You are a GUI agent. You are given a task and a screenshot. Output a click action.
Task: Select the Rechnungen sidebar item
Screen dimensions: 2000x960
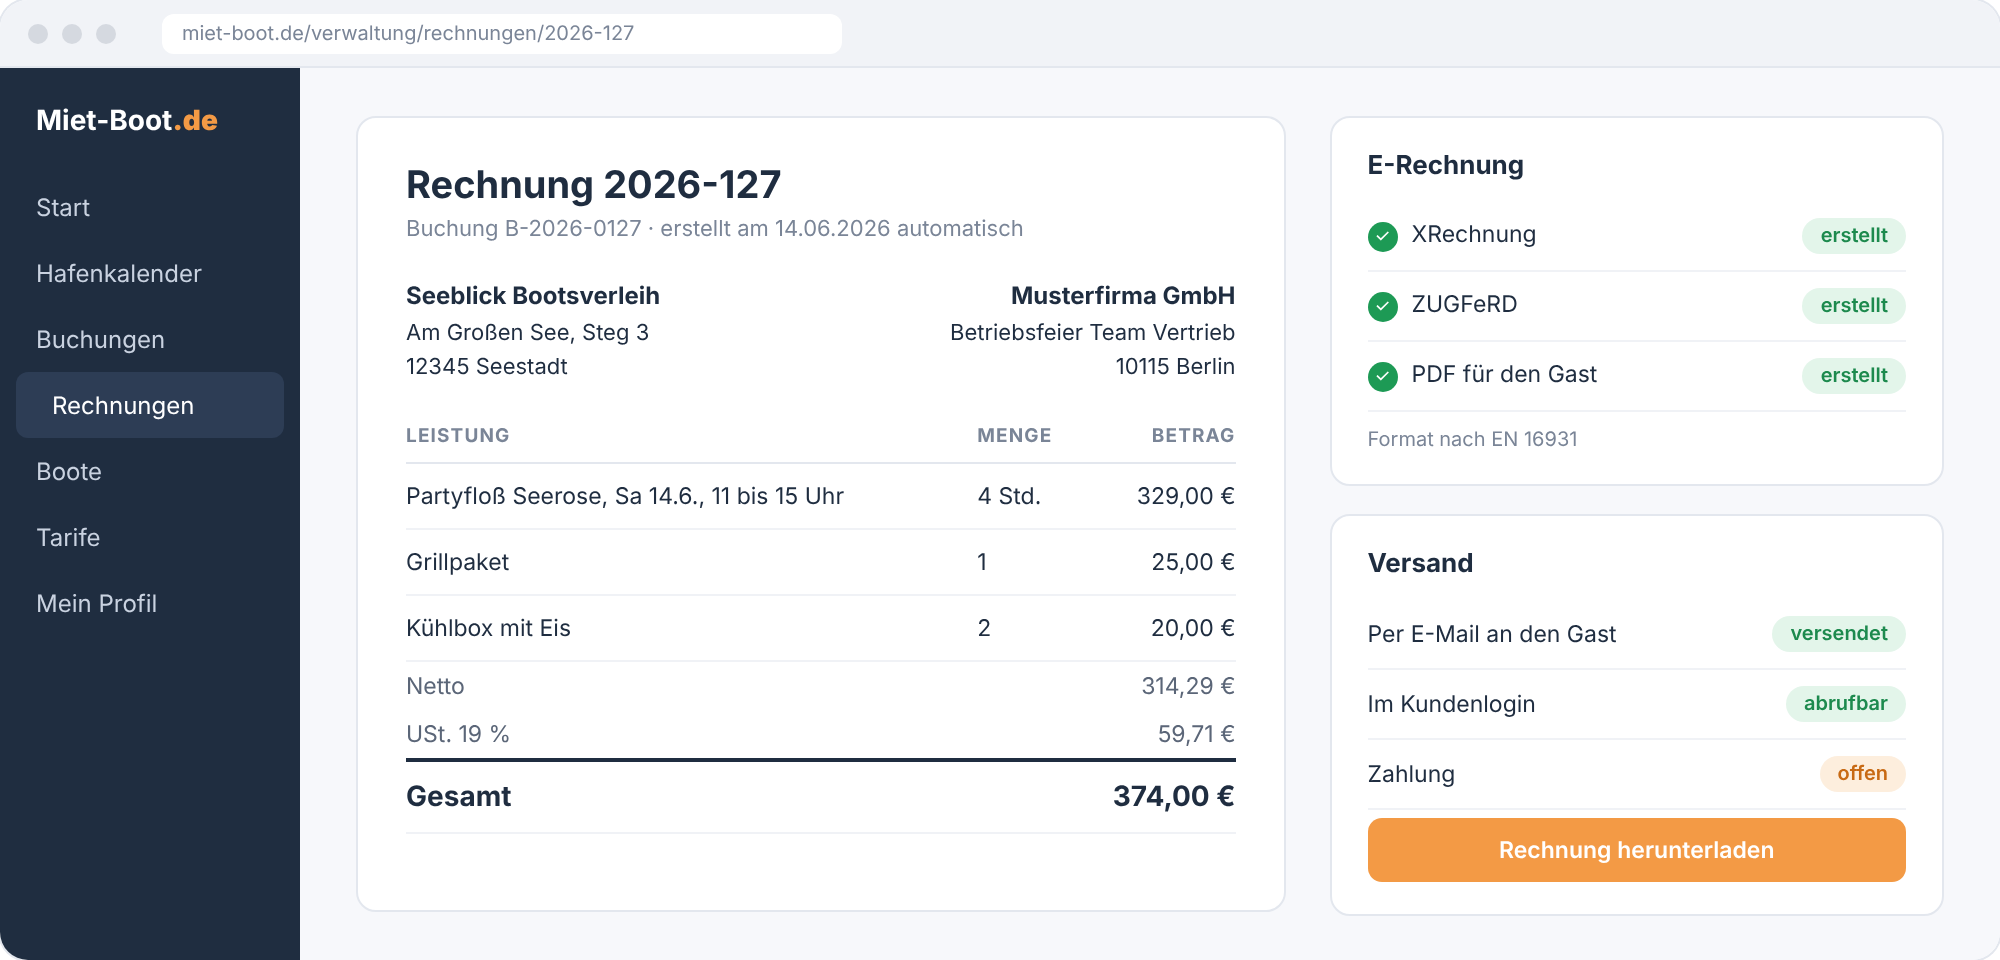[x=150, y=405]
